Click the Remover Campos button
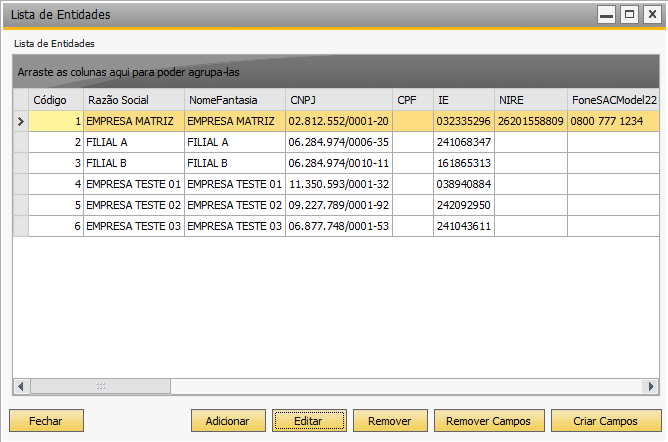Screen dimensions: 668x442 (x=489, y=421)
